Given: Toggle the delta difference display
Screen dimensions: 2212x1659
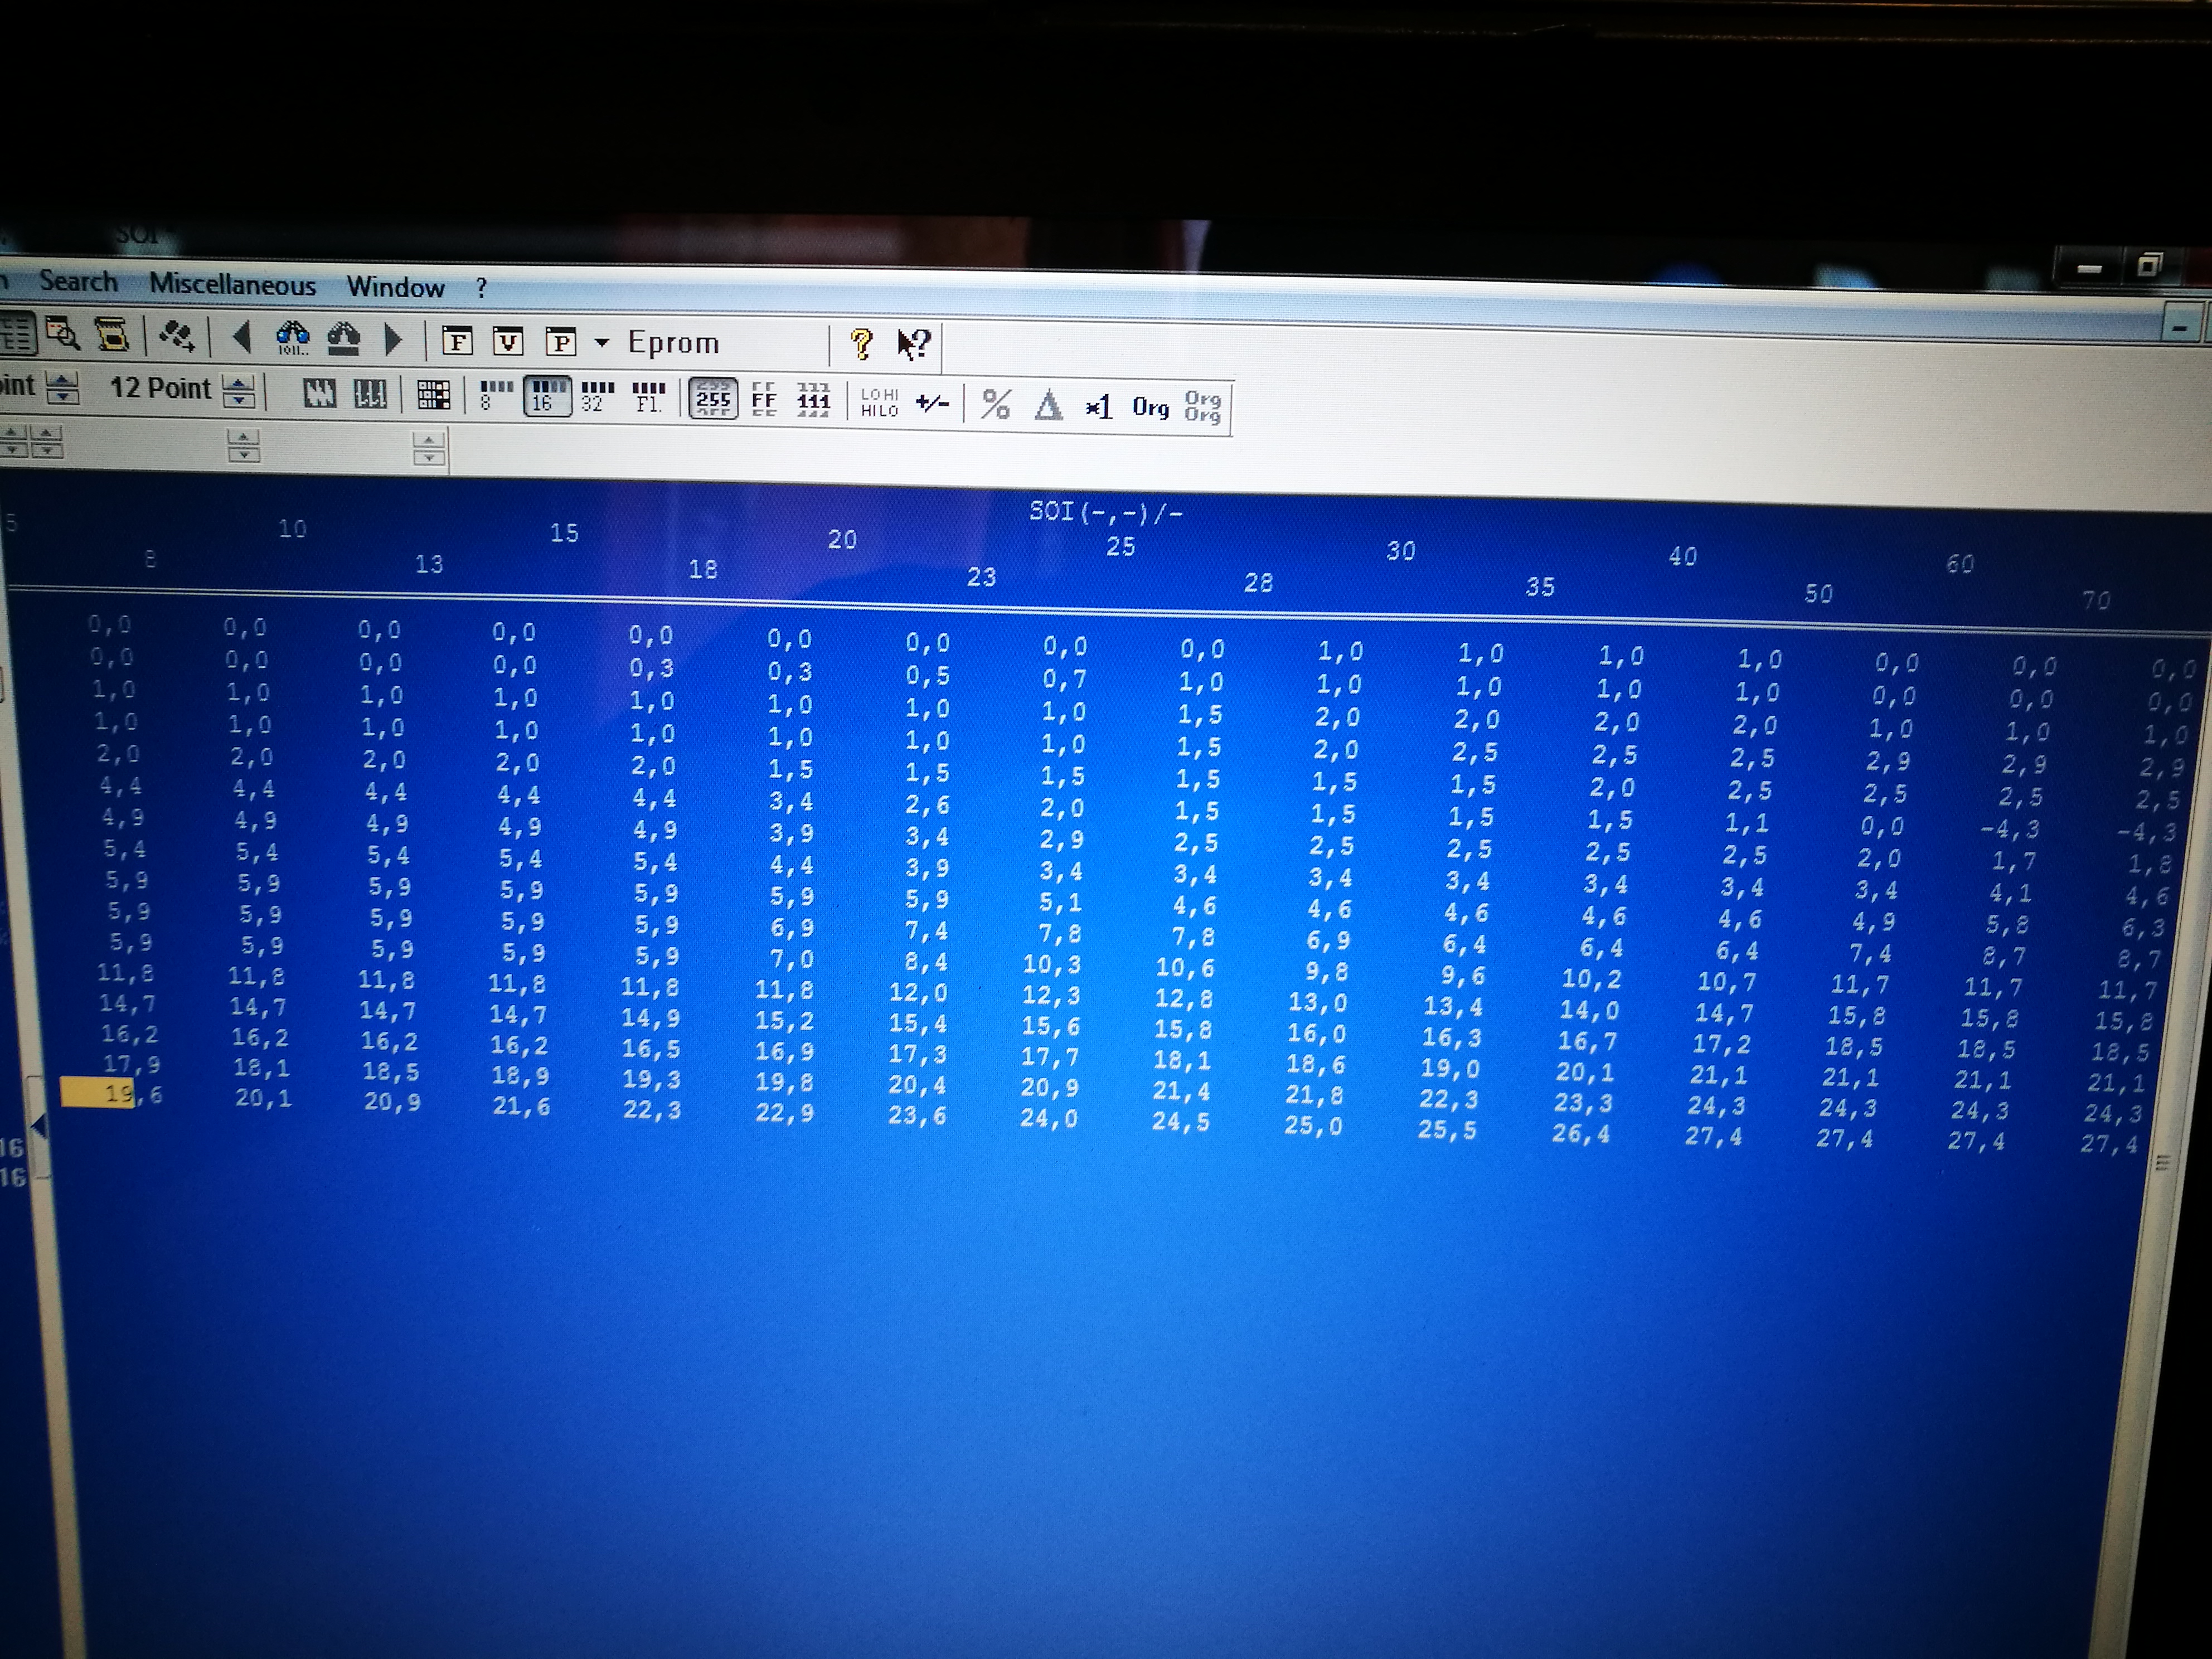Looking at the screenshot, I should click(1048, 405).
